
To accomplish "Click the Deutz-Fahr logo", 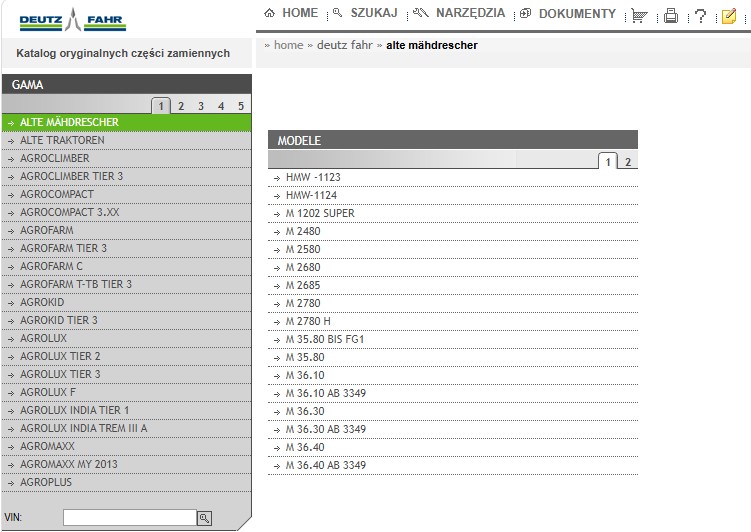I will 73,20.
